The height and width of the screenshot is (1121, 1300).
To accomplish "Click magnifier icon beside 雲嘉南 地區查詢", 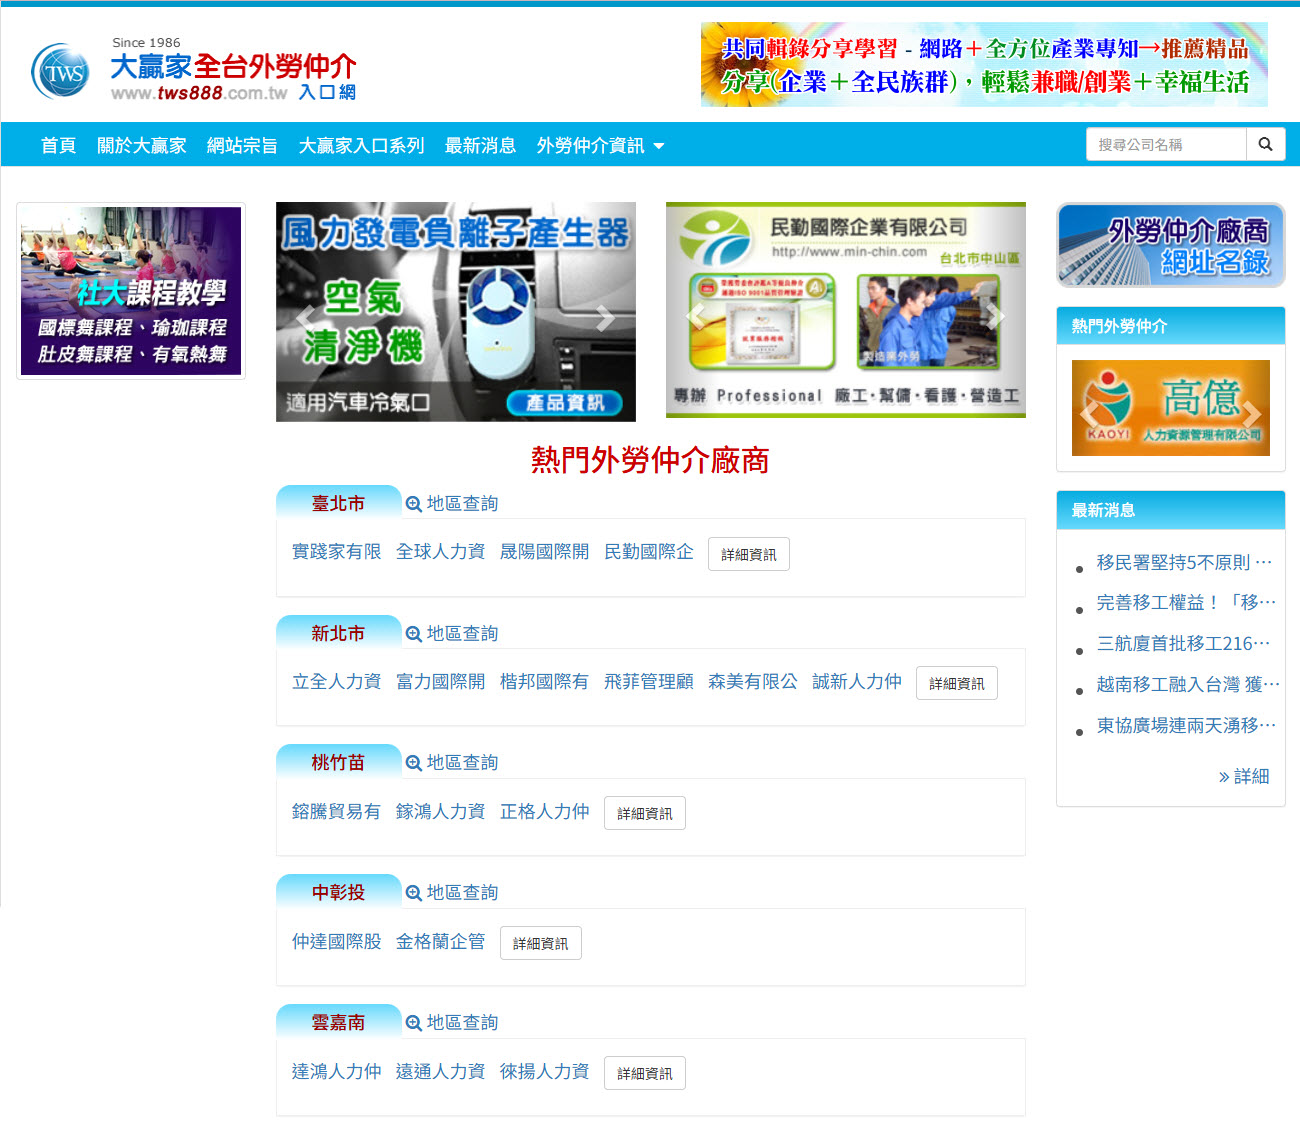I will (x=413, y=1023).
